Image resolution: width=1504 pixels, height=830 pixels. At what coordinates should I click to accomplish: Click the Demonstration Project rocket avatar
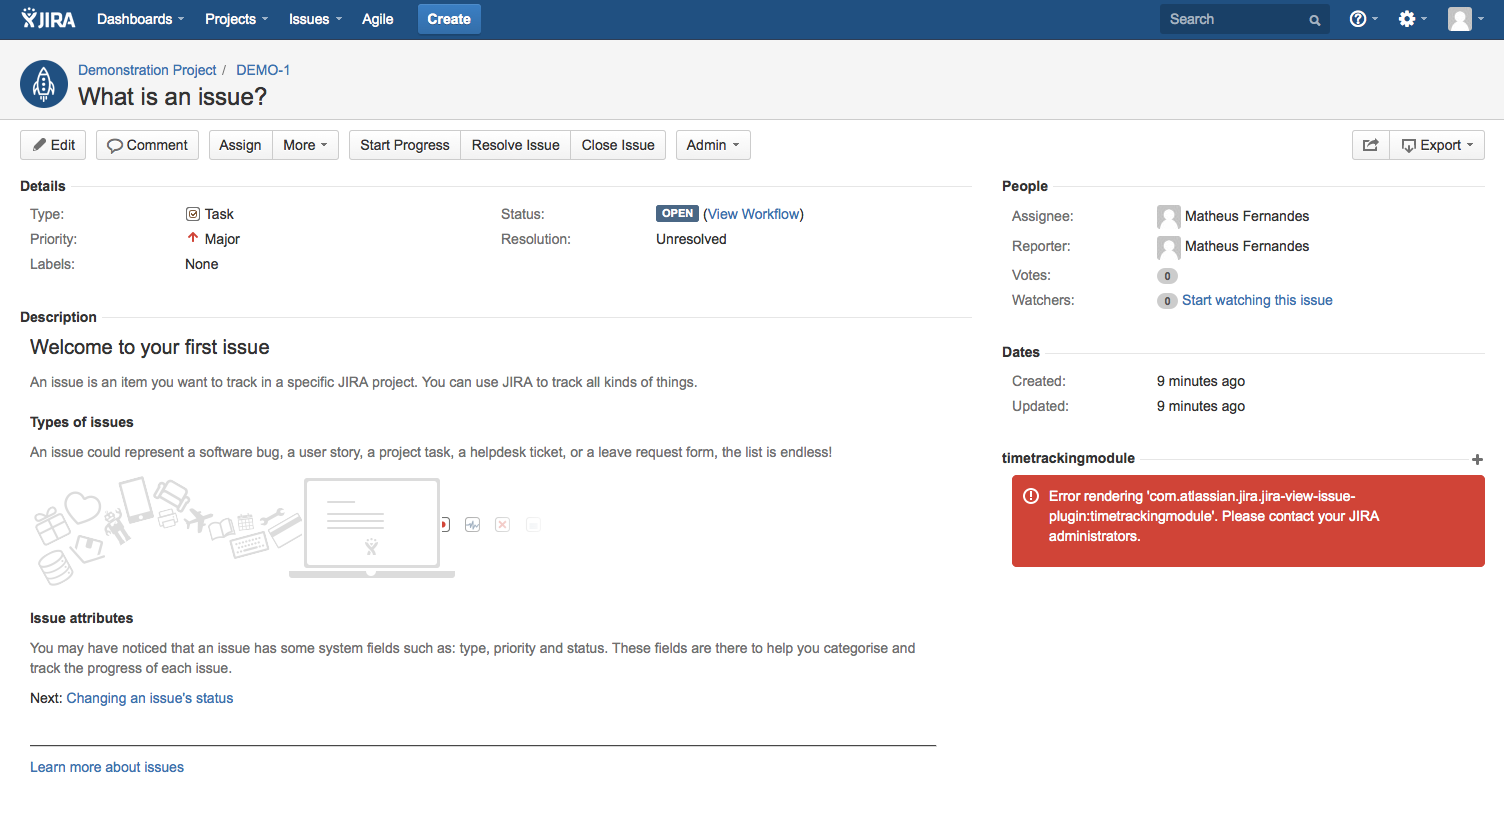[44, 84]
